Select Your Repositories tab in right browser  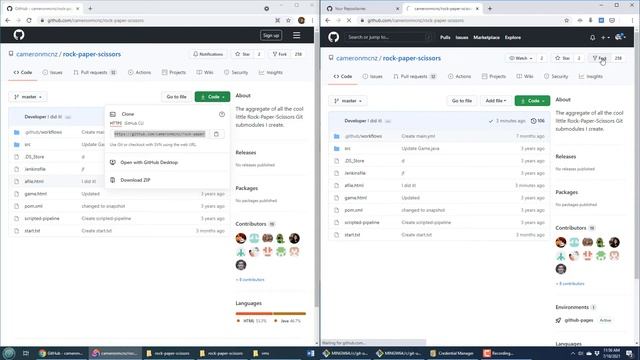(x=362, y=9)
